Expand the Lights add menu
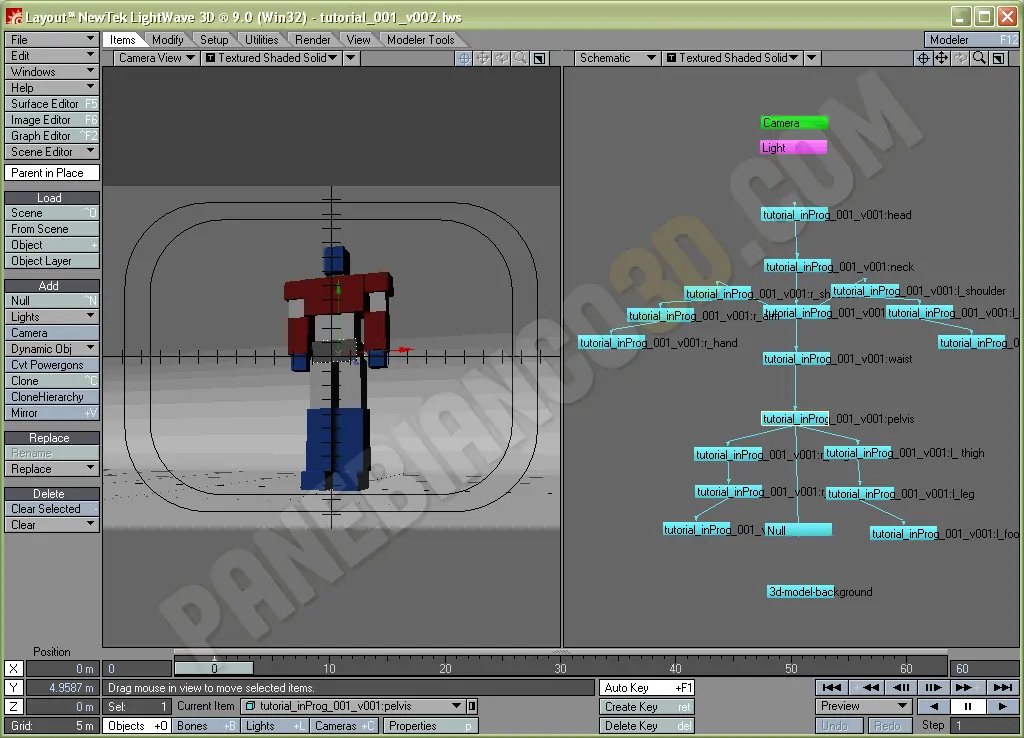This screenshot has height=738, width=1024. point(52,317)
